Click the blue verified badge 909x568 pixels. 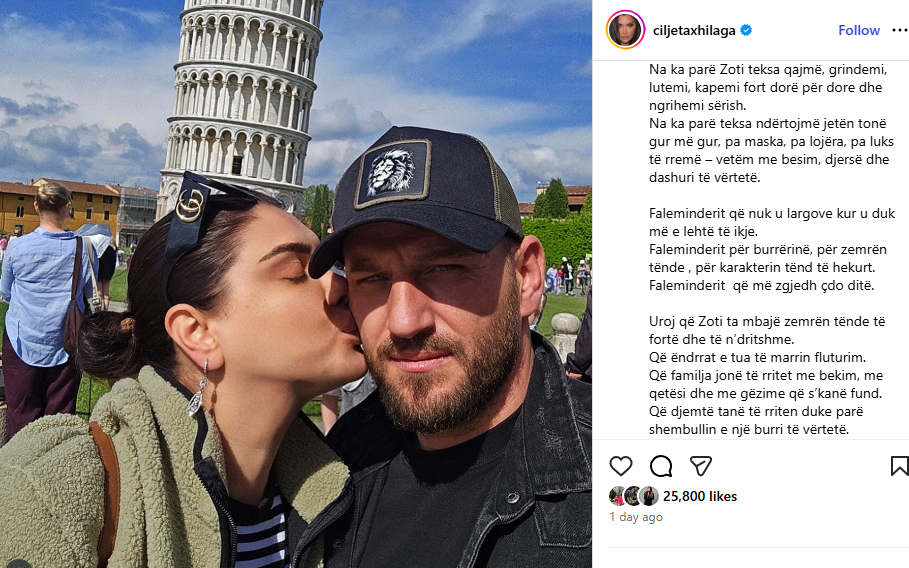coord(746,30)
